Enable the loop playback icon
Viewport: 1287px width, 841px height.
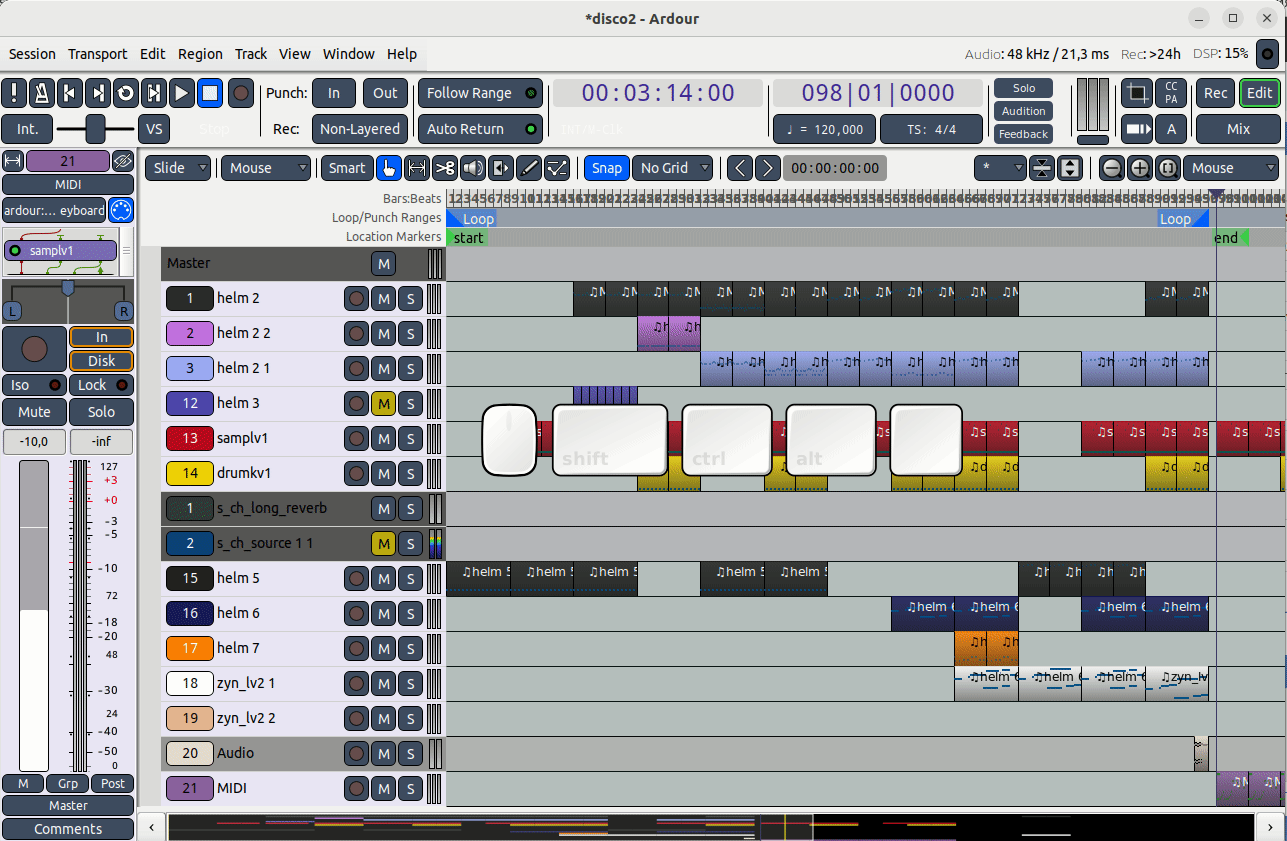tap(126, 93)
